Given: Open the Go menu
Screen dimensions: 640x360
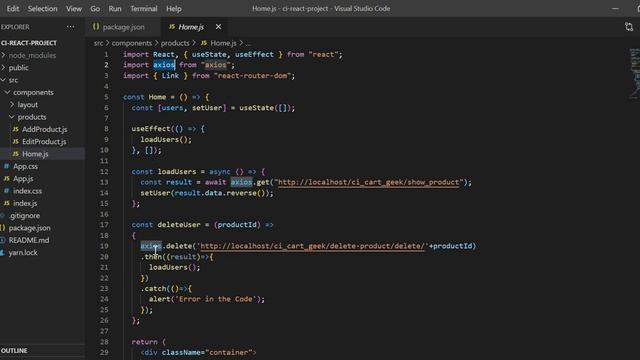Looking at the screenshot, I should coord(95,9).
